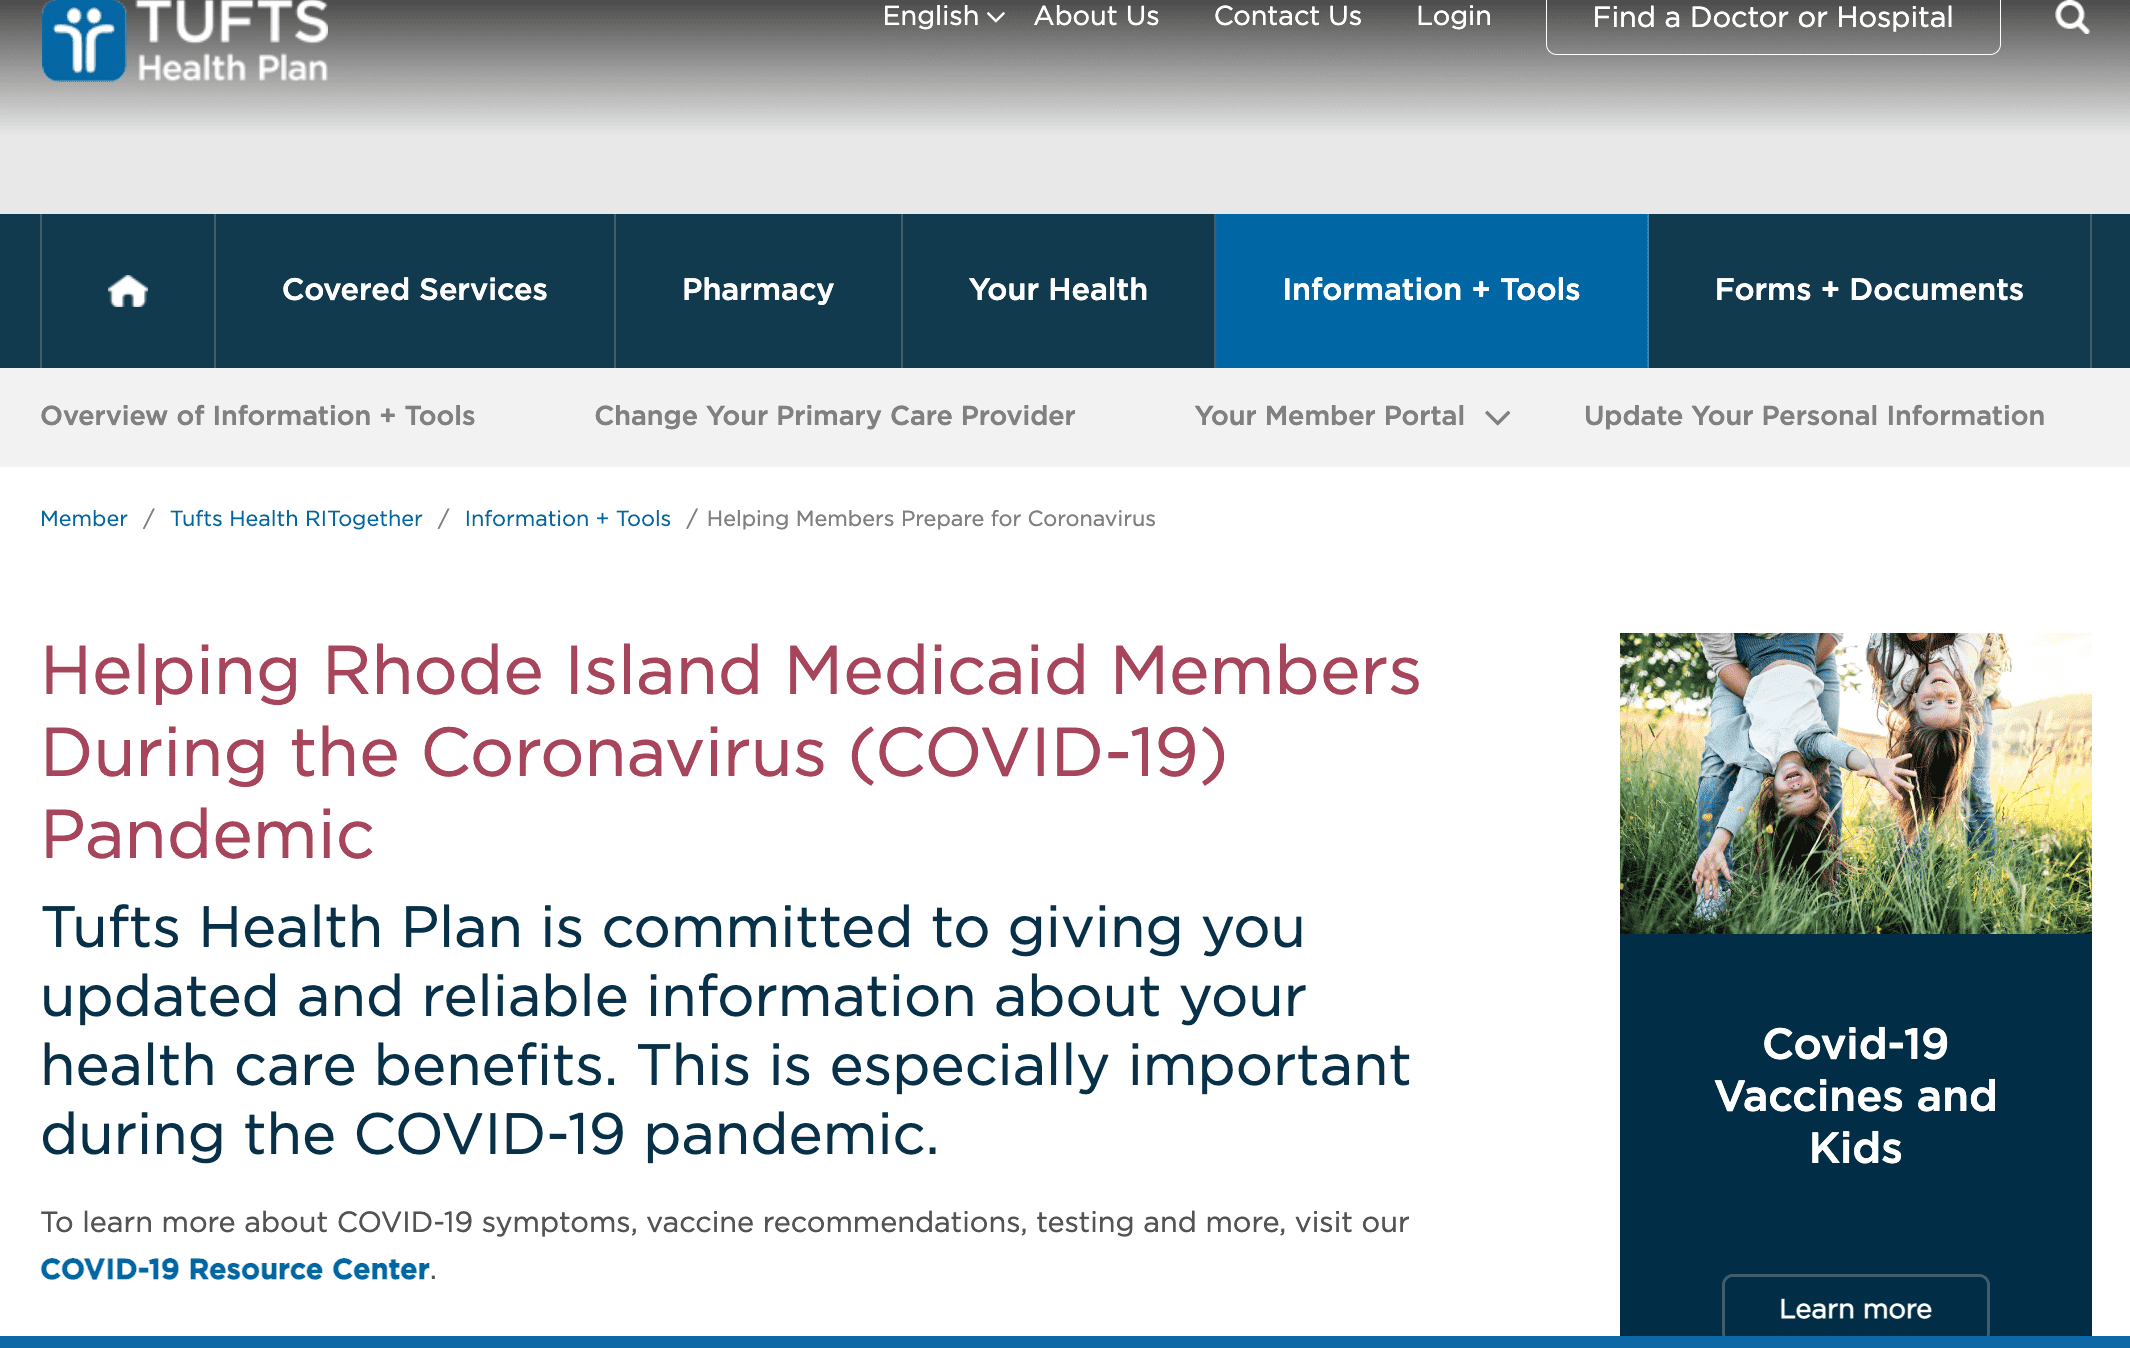Click the Login icon in top navigation
The width and height of the screenshot is (2130, 1348).
click(1452, 16)
